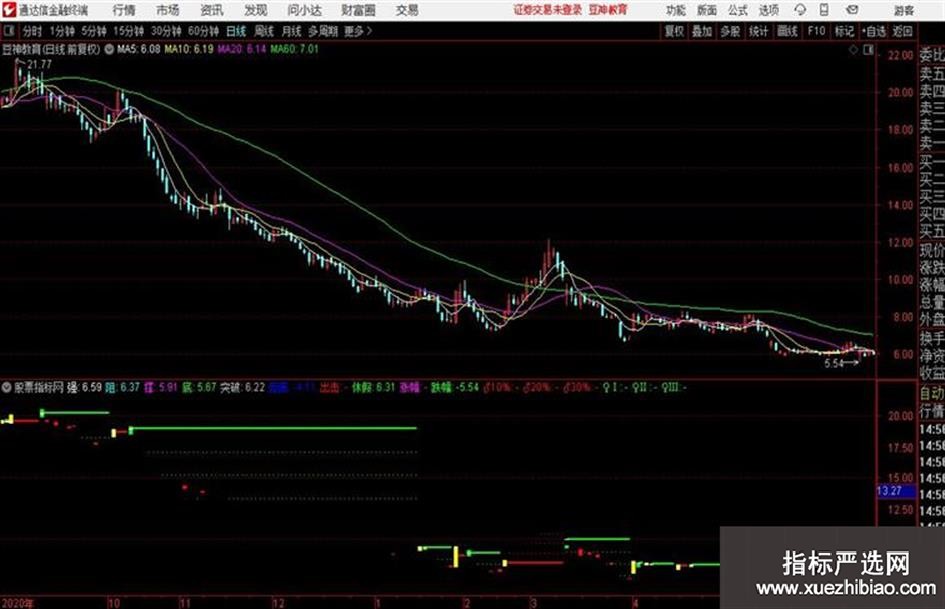Click the 5.54 low price marker
Viewport: 945px width, 609px height.
[834, 363]
